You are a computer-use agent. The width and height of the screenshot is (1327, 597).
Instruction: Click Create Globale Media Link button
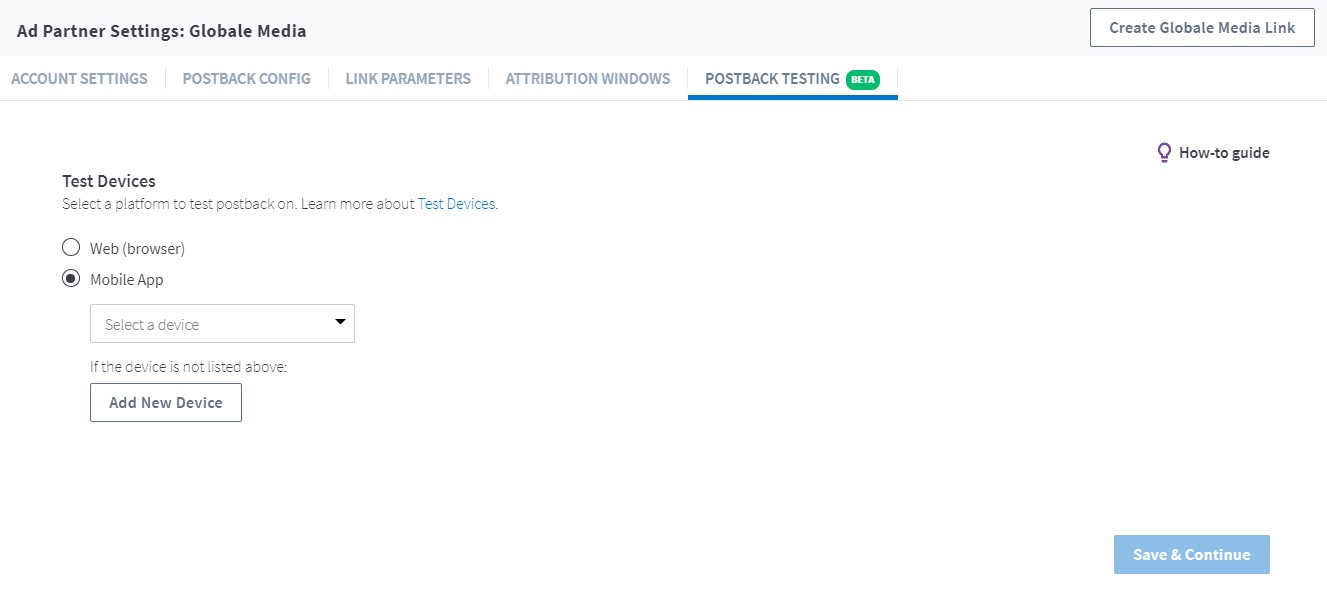[x=1202, y=28]
